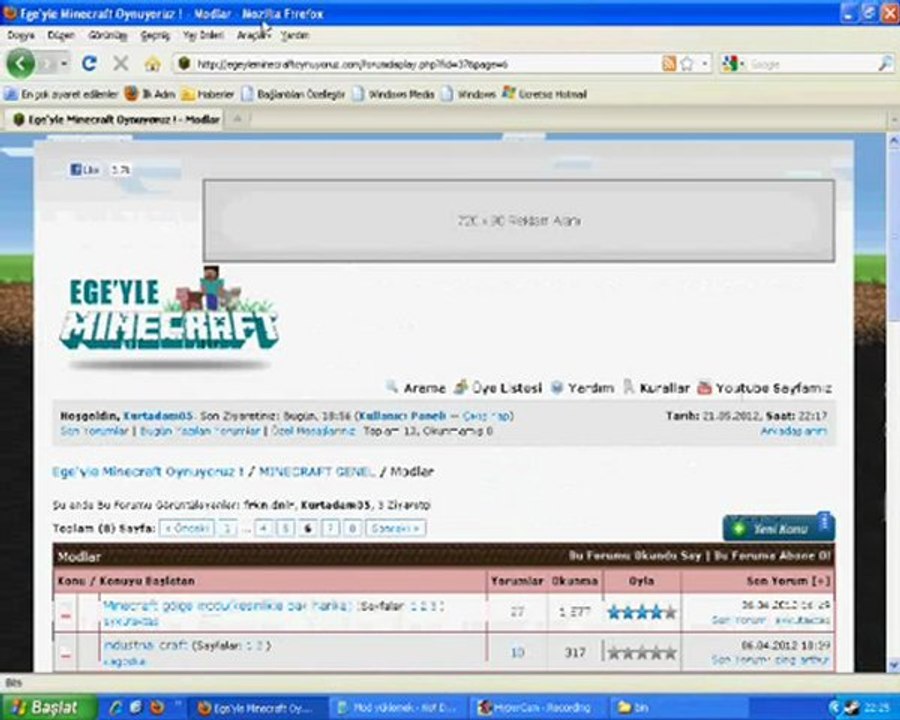Open the Görünüm menu
Viewport: 900px width, 720px height.
tap(107, 35)
